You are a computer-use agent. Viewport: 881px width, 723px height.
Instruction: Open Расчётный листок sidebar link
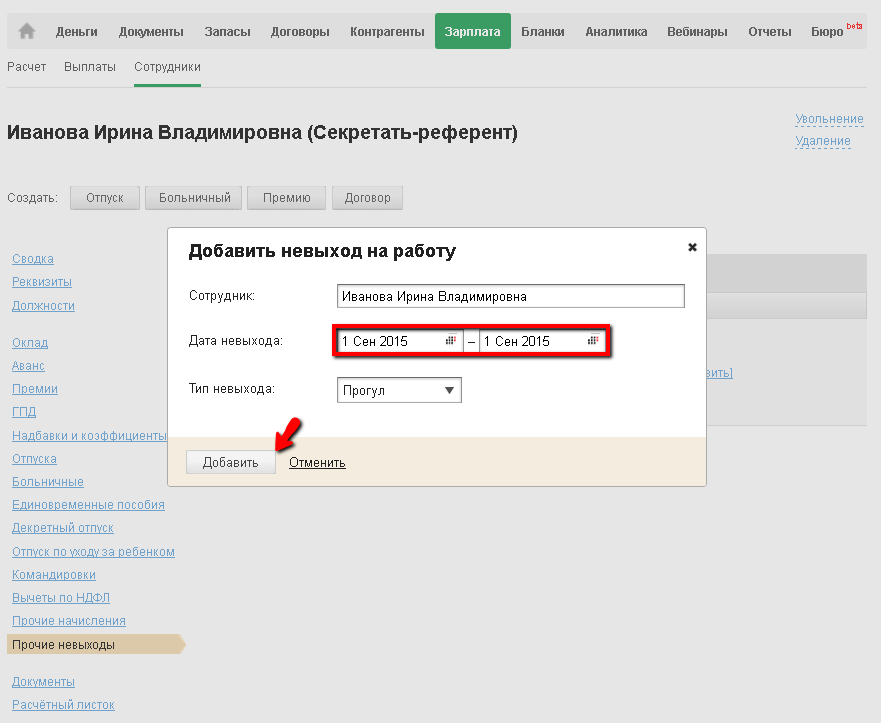(x=63, y=705)
